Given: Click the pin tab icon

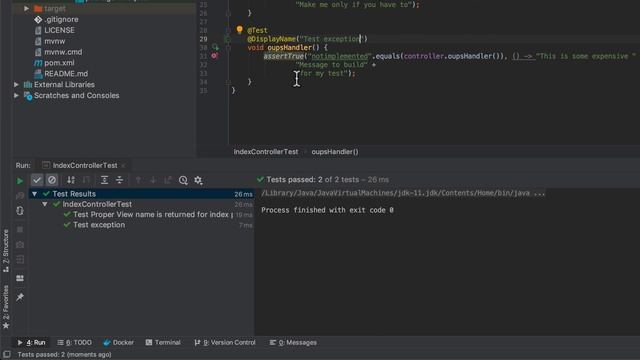Looking at the screenshot, I should 20,297.
